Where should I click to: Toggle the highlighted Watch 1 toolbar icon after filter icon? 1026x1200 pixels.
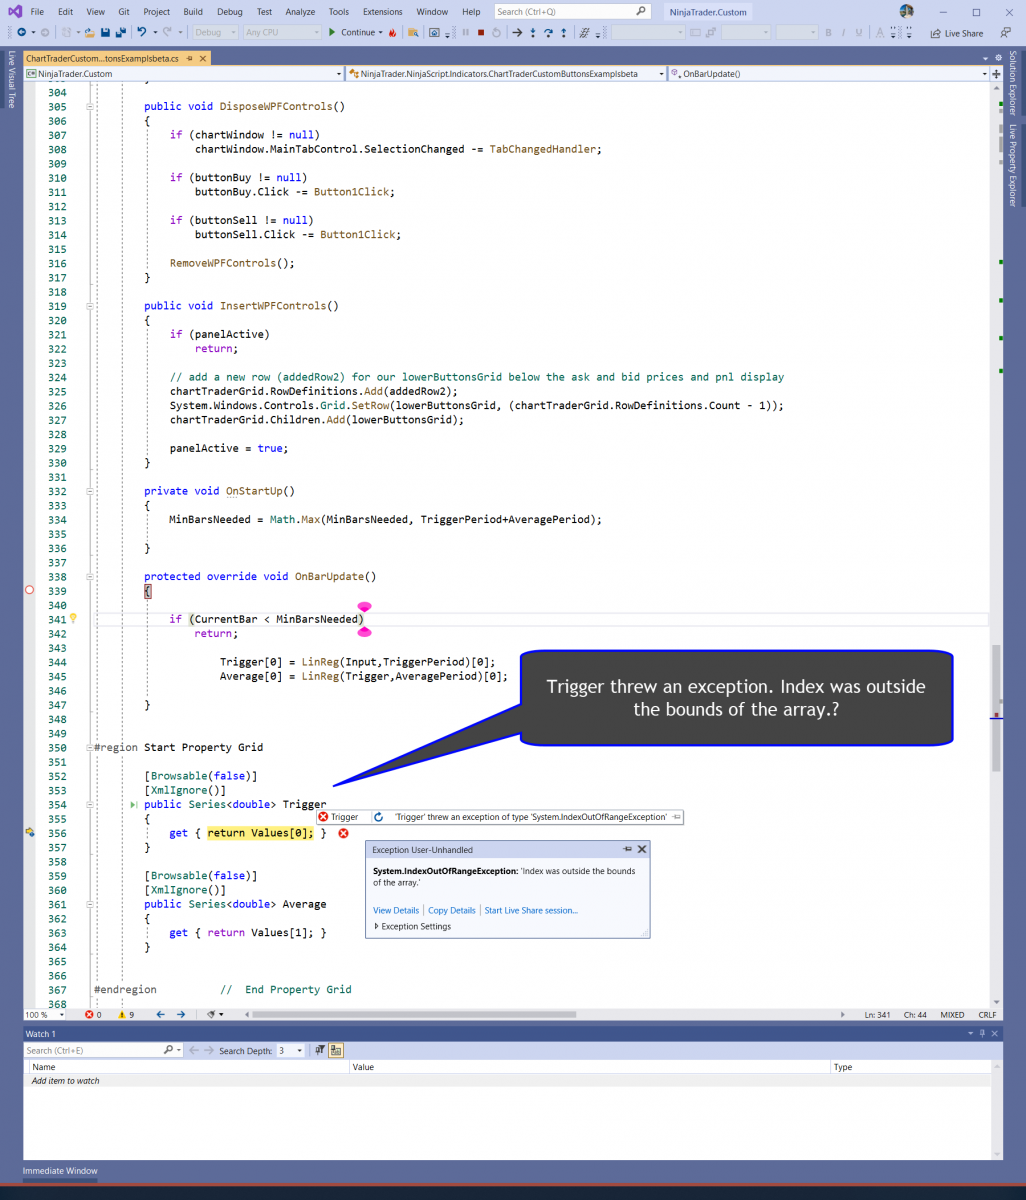click(x=335, y=1051)
